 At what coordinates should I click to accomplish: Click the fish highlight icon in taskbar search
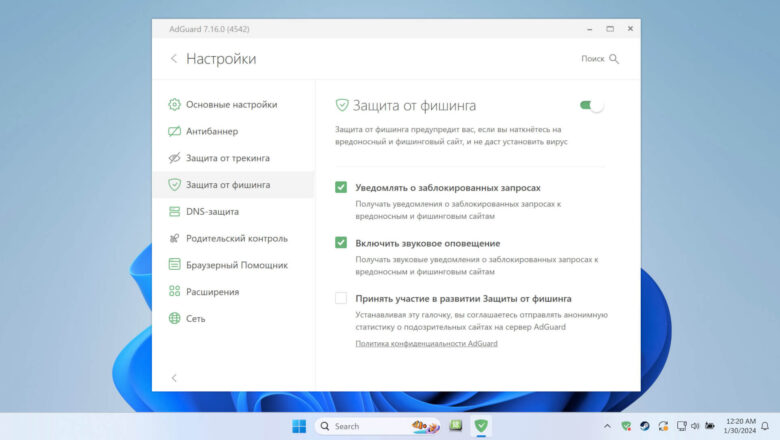click(425, 426)
